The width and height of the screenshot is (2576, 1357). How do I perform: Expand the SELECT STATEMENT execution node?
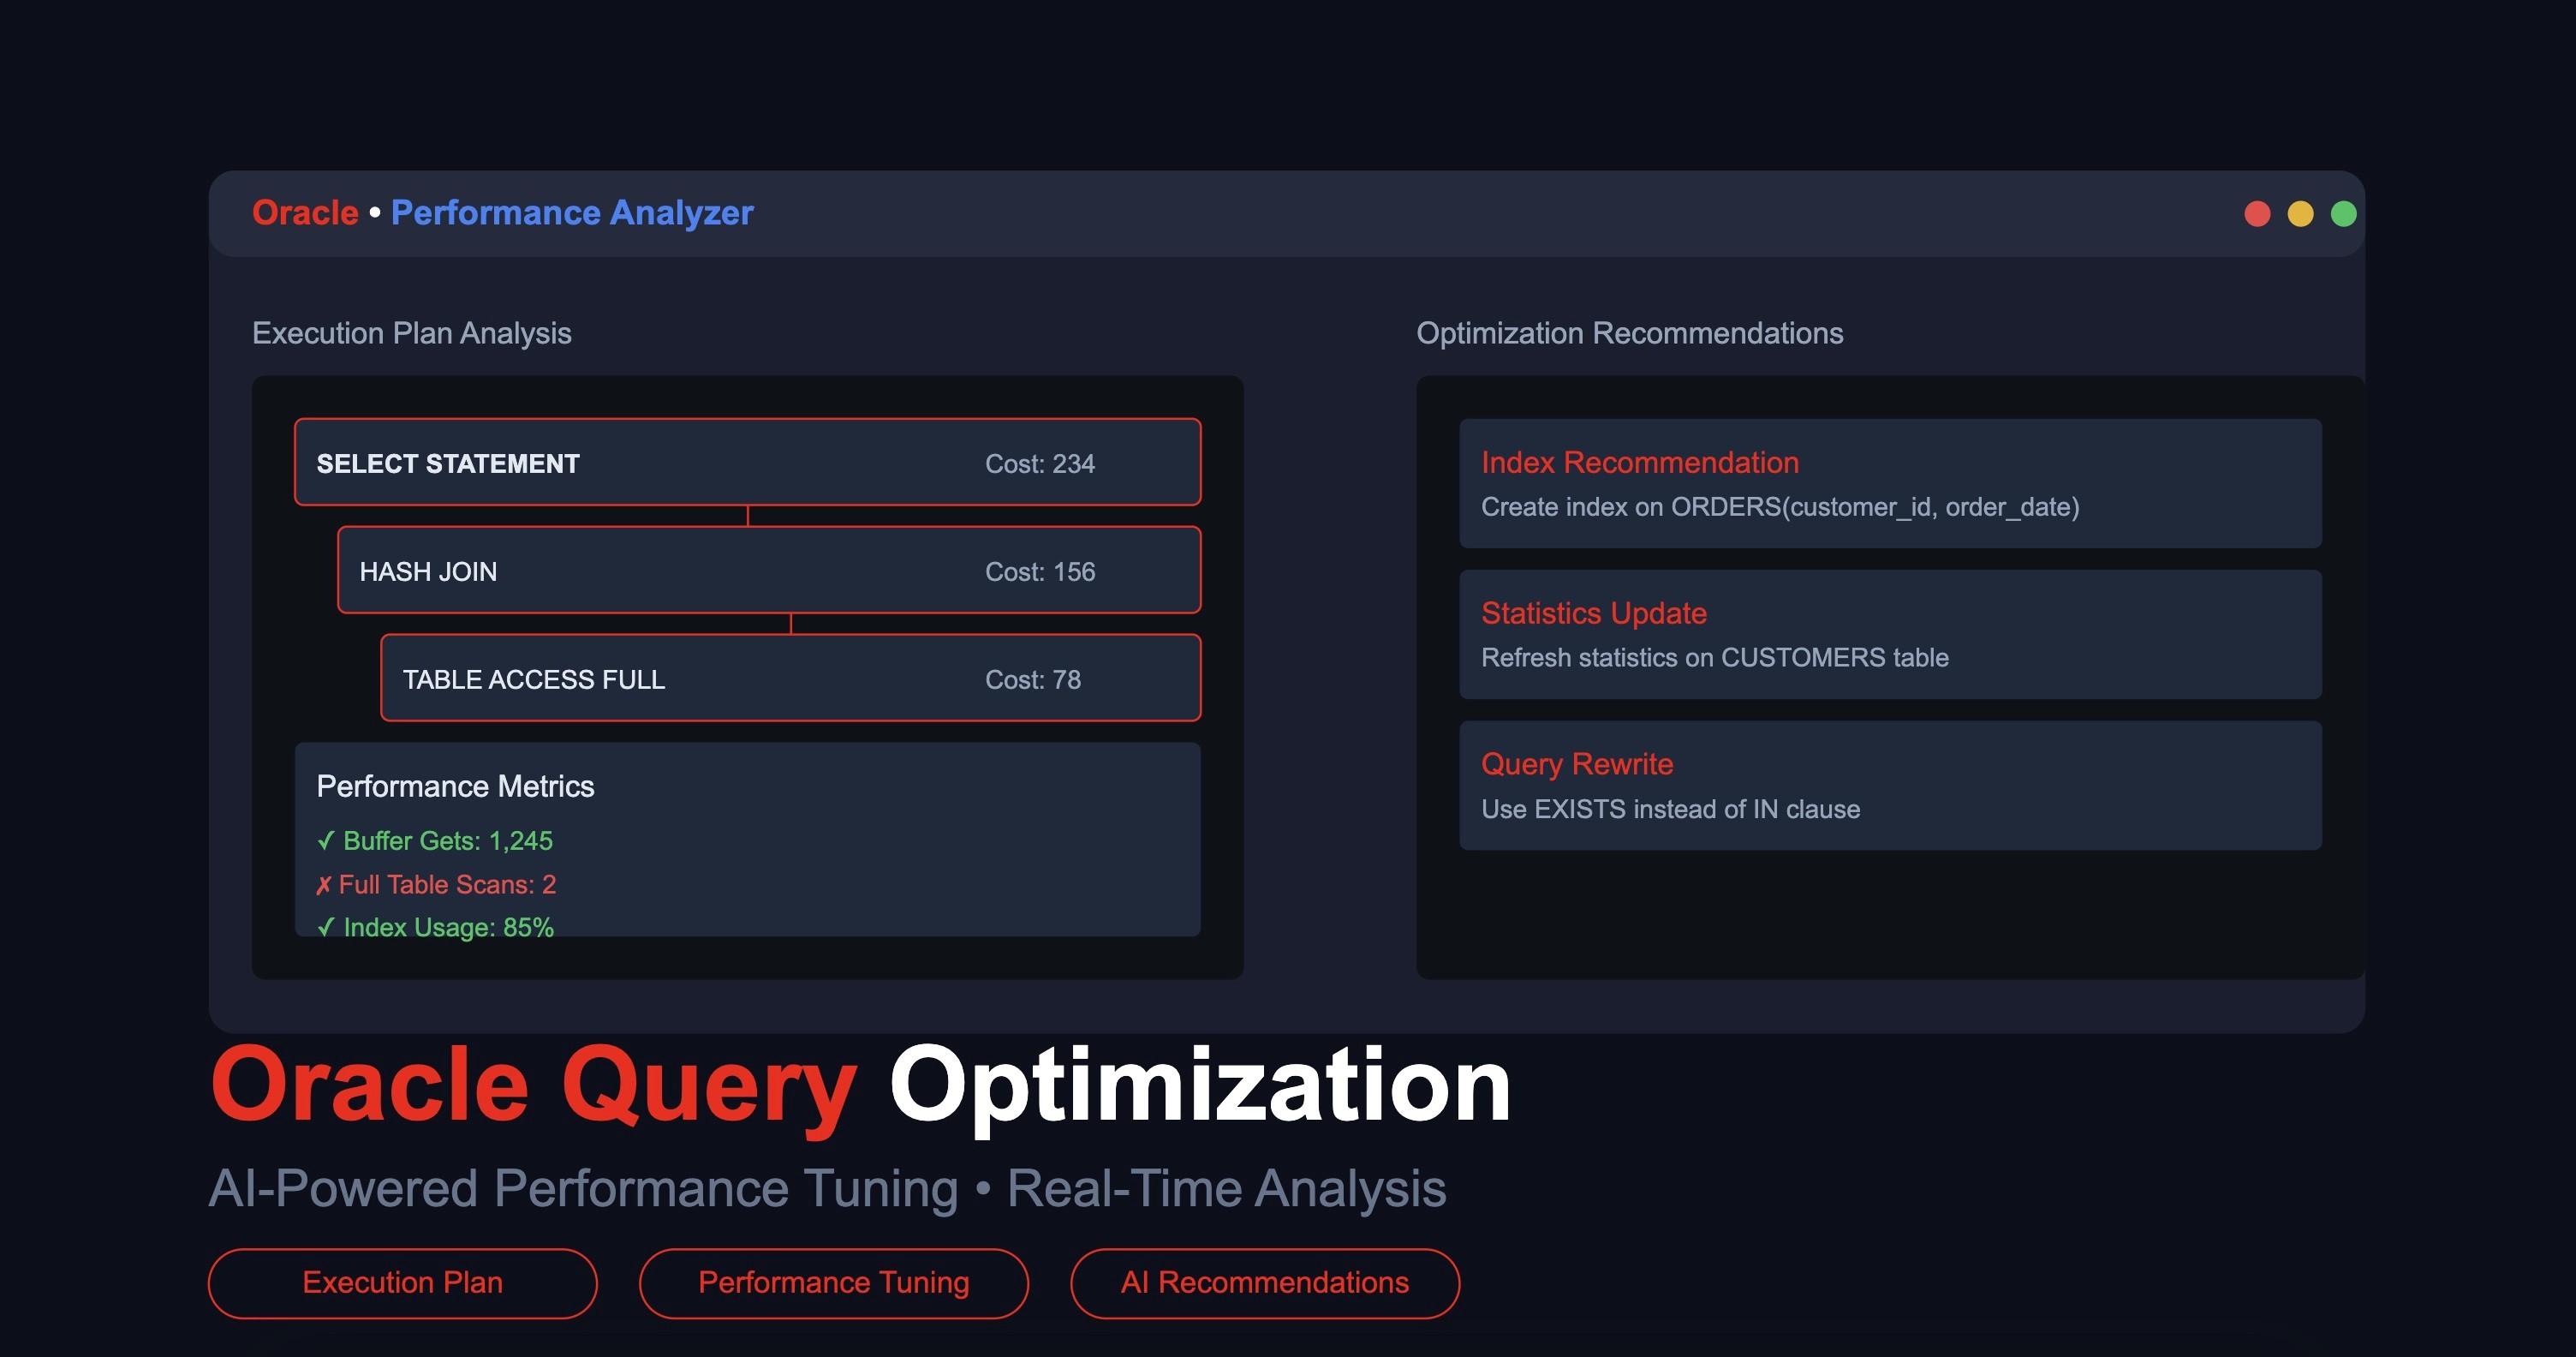748,462
